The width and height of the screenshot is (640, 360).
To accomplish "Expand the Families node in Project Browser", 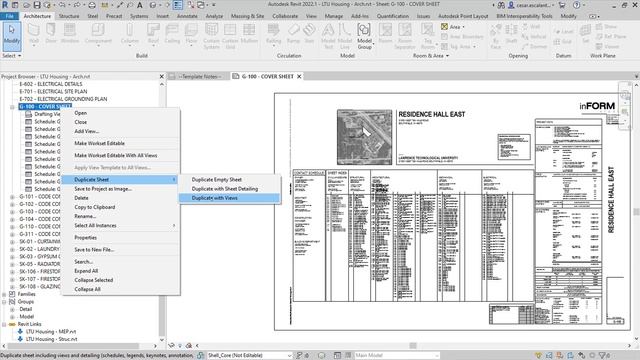I will (4, 294).
